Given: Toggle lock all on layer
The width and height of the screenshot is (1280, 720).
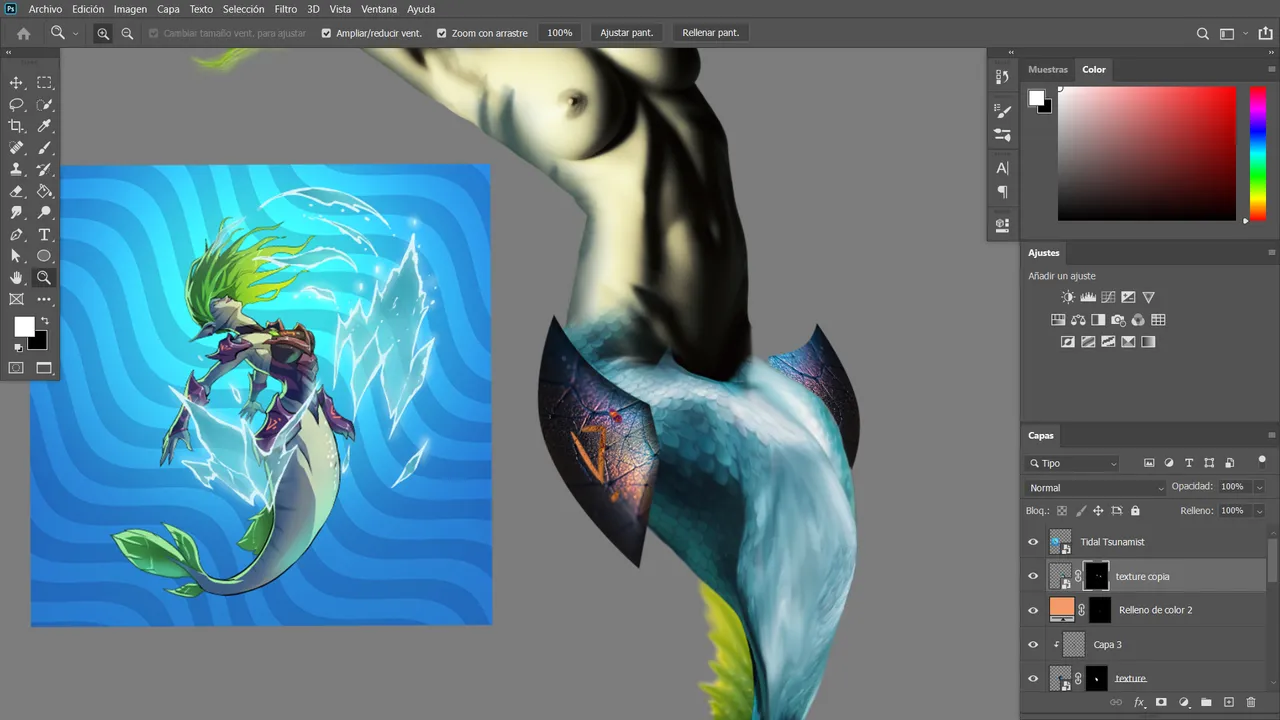Looking at the screenshot, I should pos(1135,511).
